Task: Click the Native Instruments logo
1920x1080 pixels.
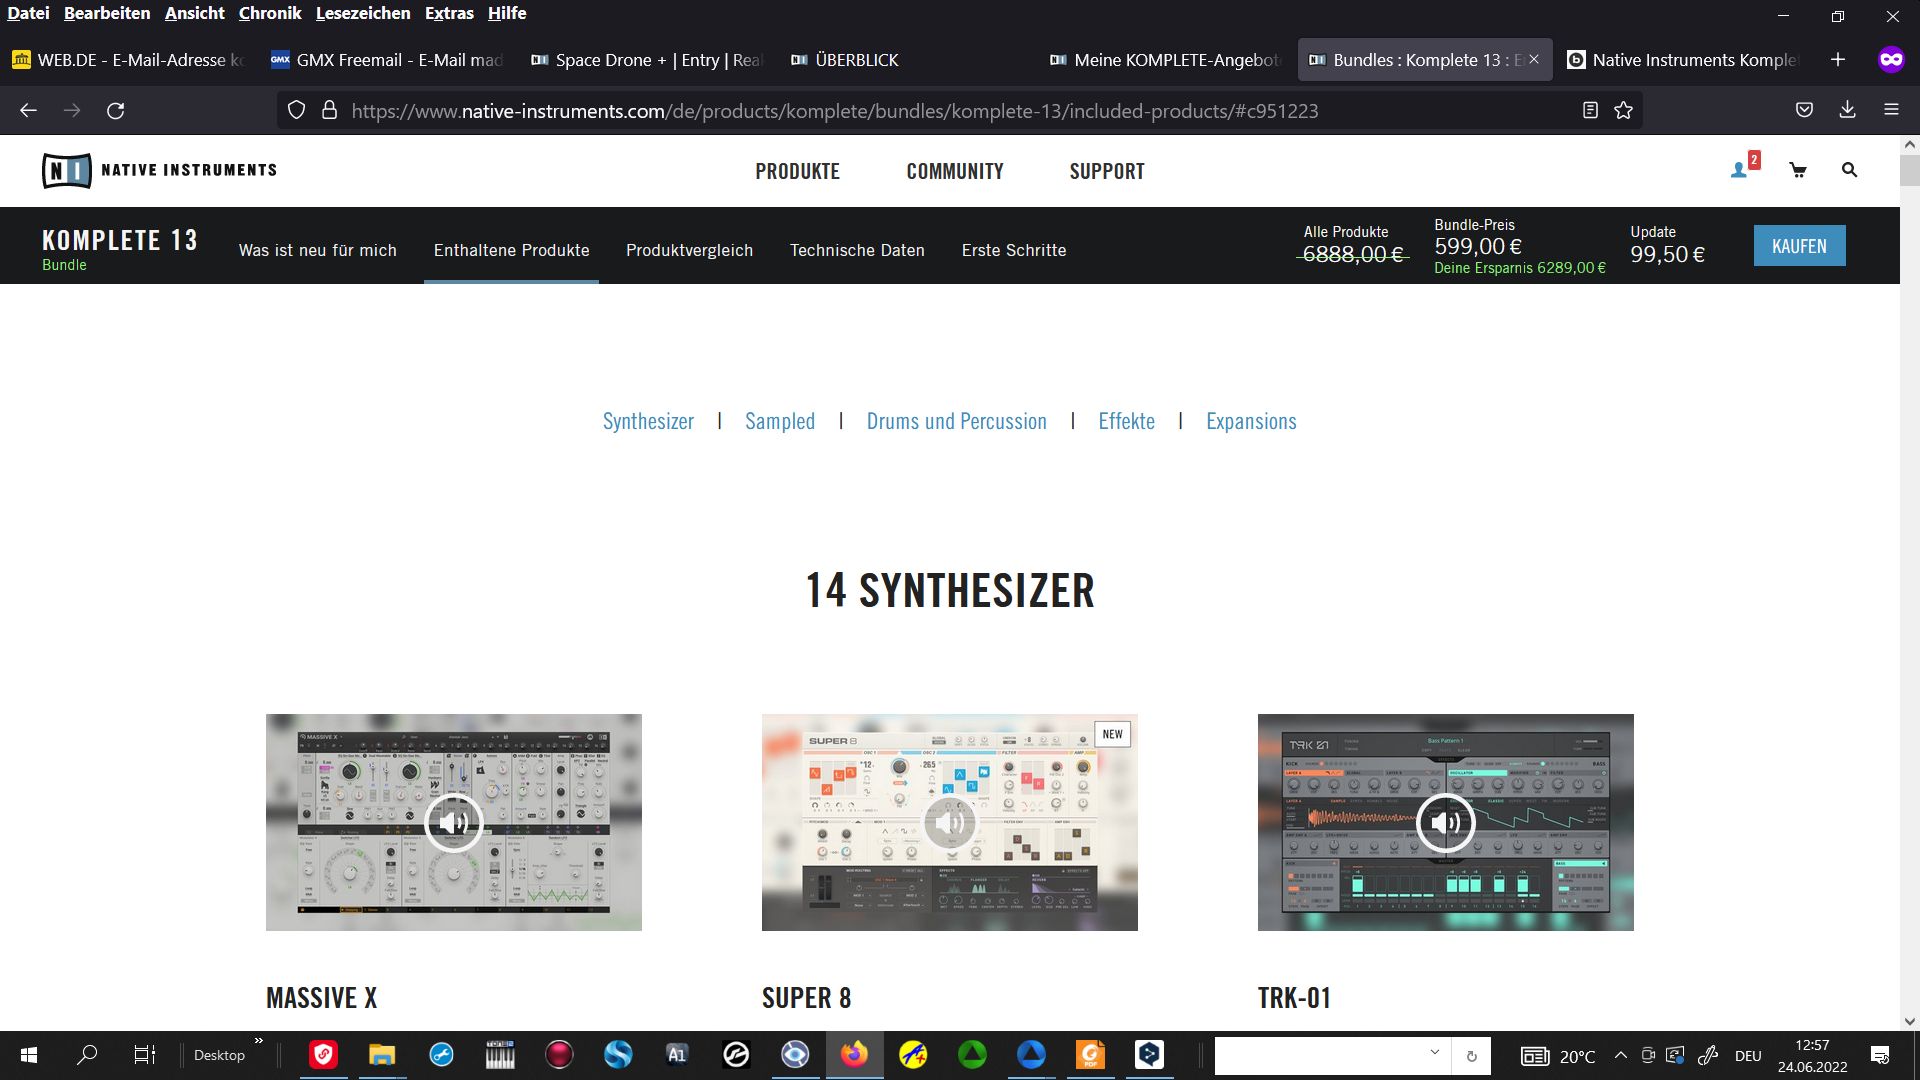Action: point(160,170)
